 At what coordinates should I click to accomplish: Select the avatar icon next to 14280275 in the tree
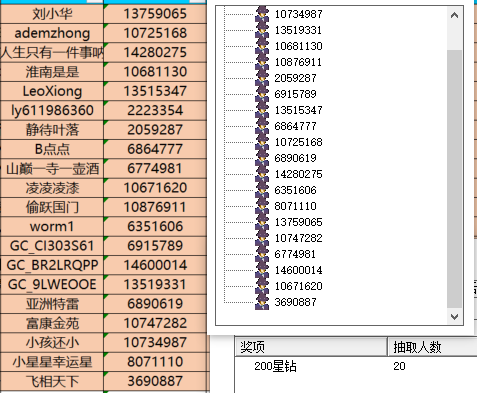pyautogui.click(x=262, y=174)
